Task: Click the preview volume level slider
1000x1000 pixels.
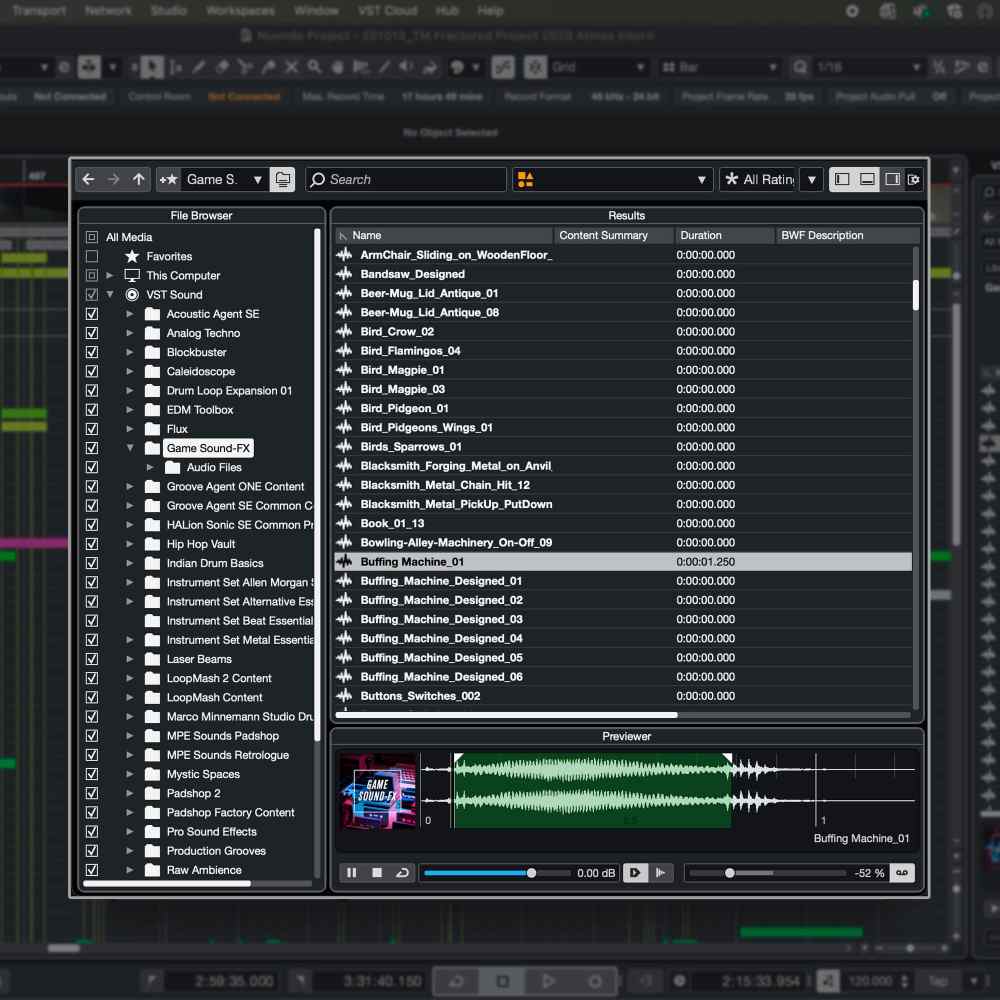Action: [x=531, y=873]
